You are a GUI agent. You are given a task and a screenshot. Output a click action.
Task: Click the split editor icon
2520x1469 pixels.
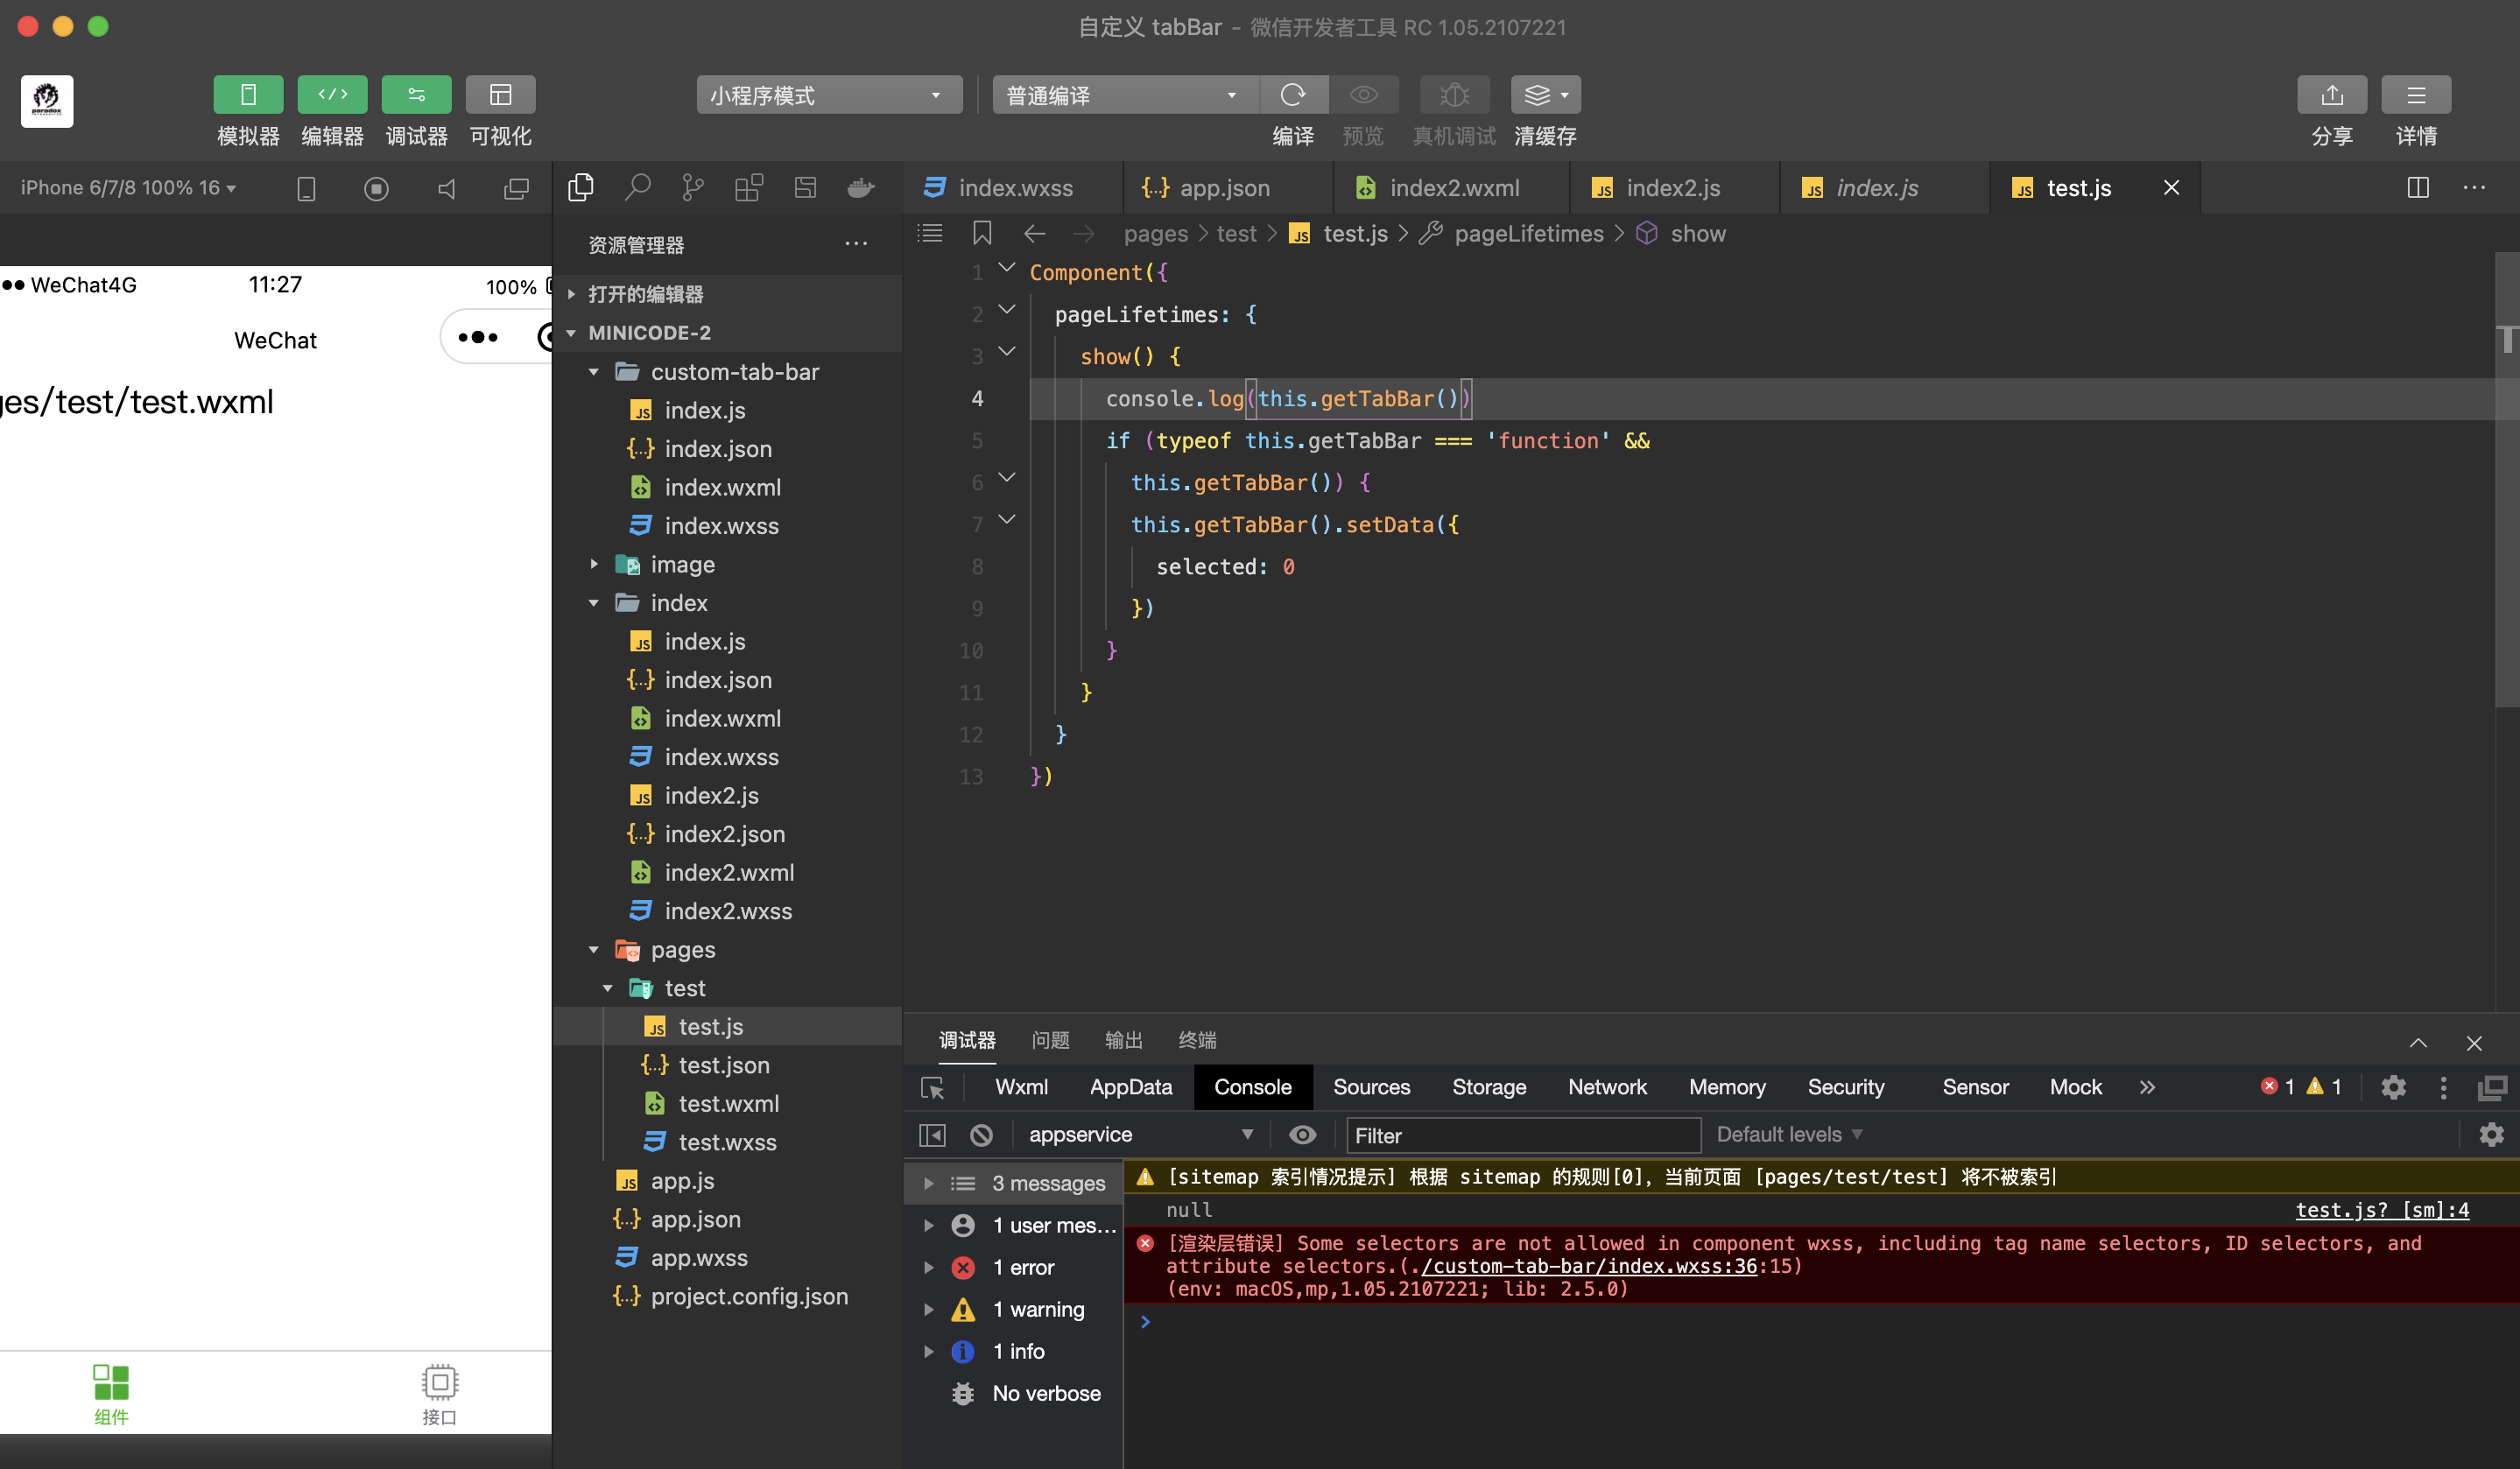point(2418,188)
